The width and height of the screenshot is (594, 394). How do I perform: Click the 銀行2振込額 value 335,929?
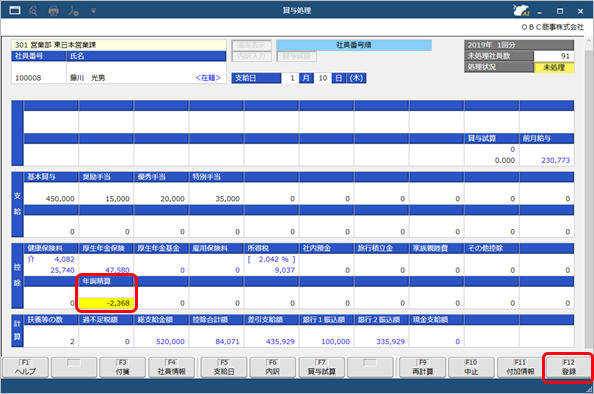(390, 342)
